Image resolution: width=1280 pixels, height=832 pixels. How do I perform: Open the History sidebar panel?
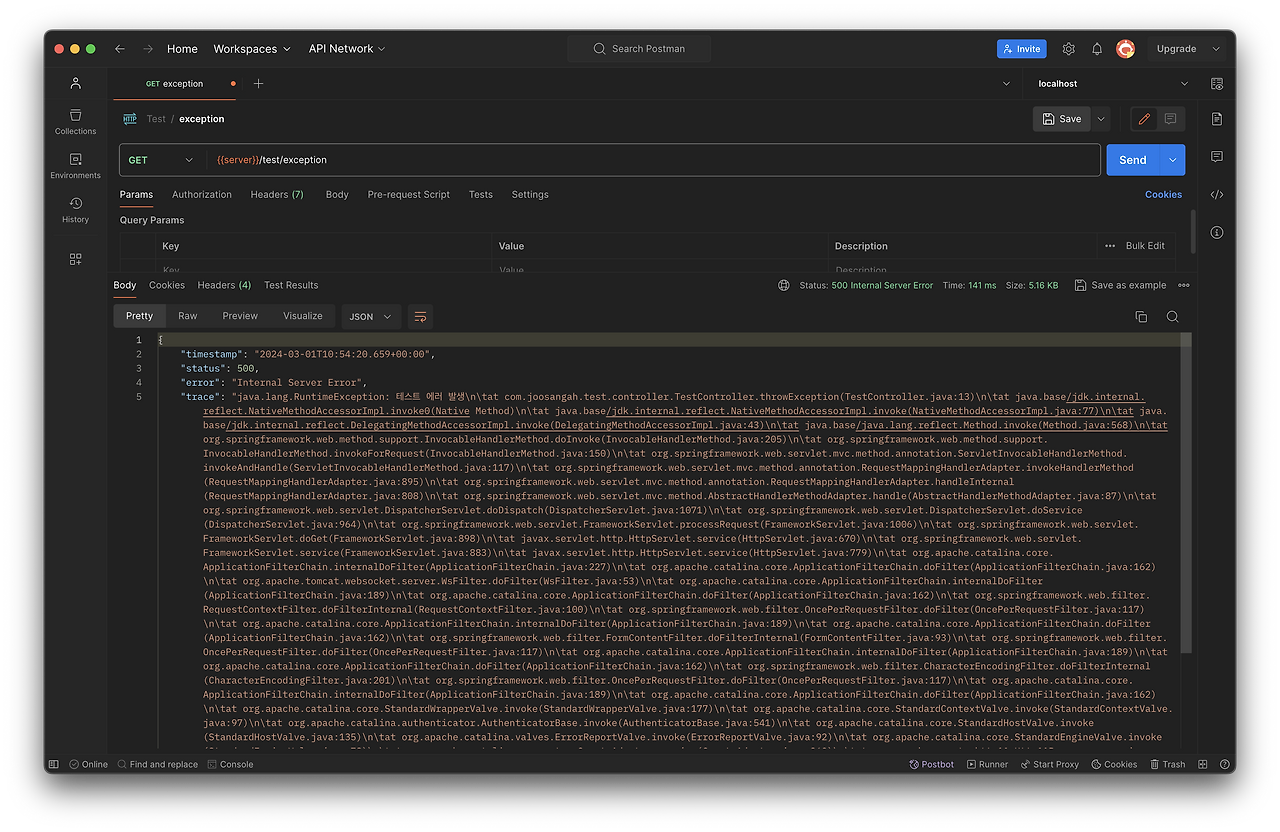click(75, 204)
